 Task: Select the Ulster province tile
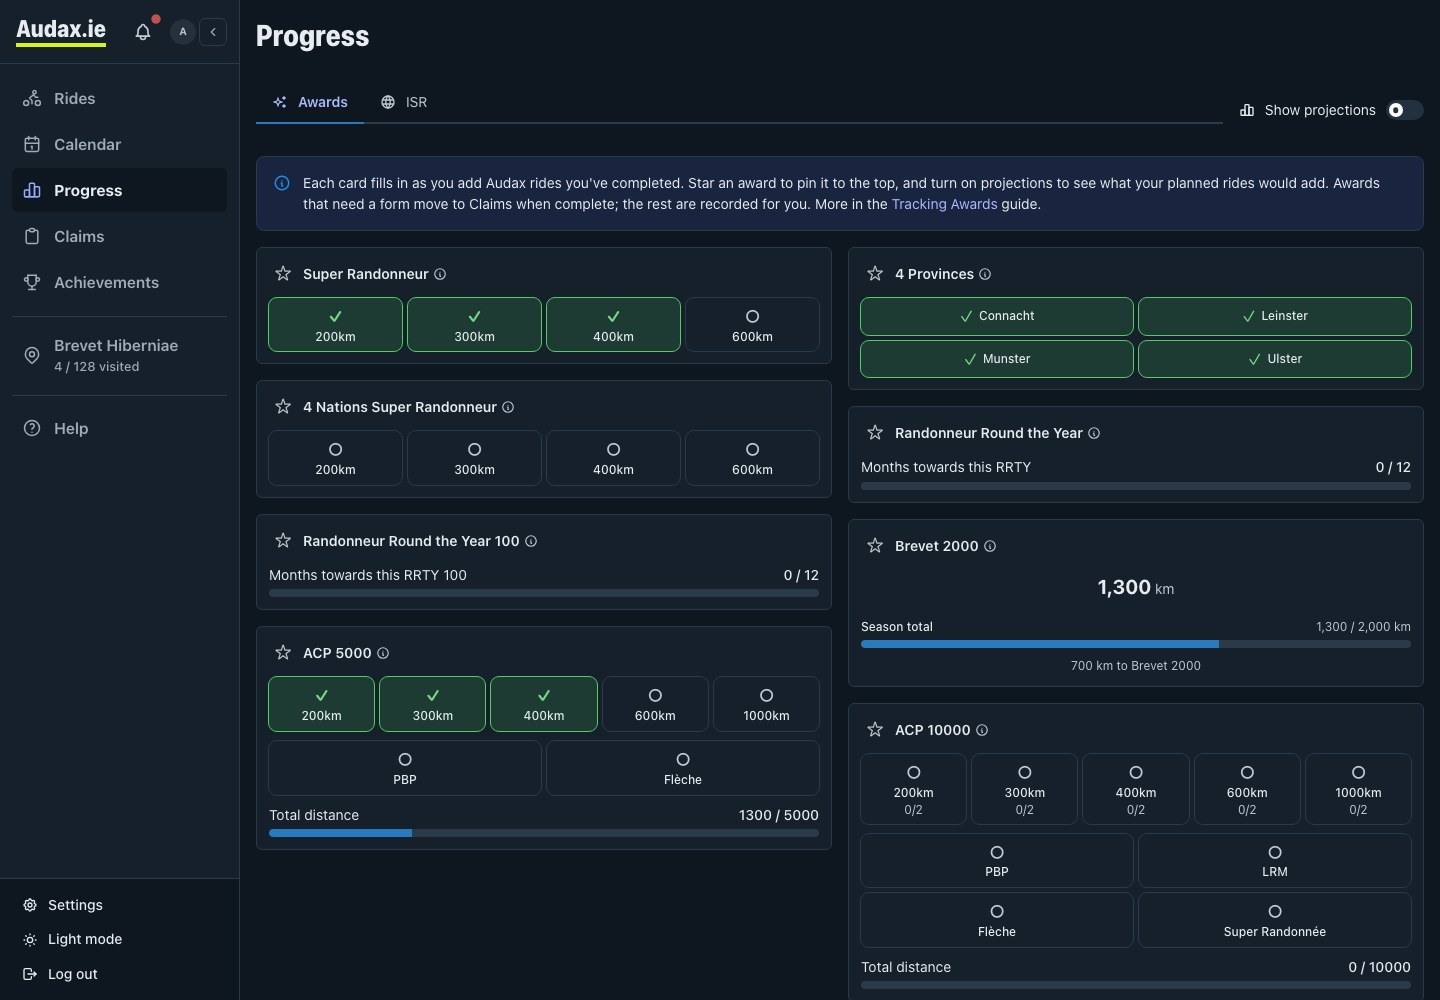pyautogui.click(x=1275, y=359)
